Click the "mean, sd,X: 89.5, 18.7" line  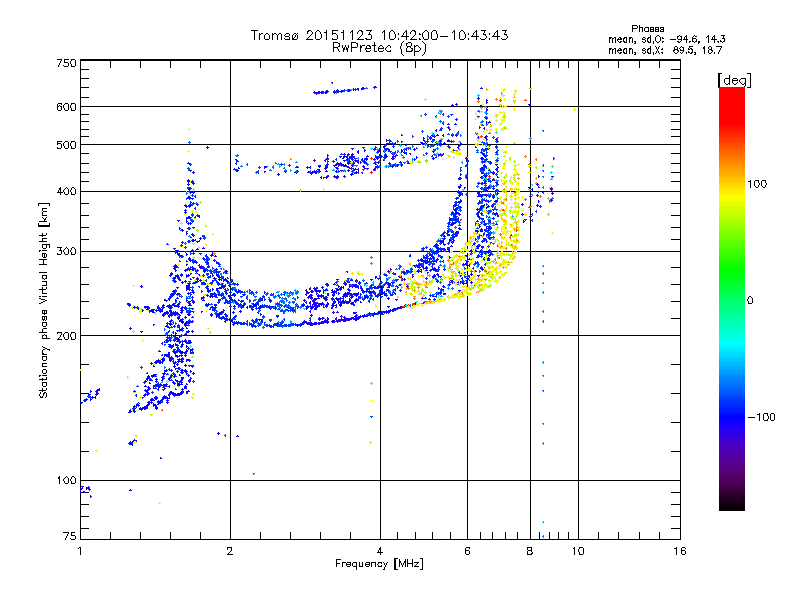click(665, 50)
